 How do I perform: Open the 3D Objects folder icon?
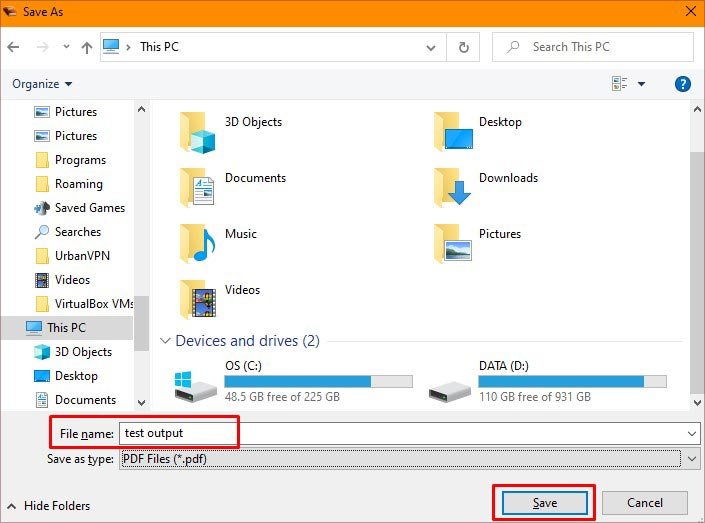[x=197, y=133]
